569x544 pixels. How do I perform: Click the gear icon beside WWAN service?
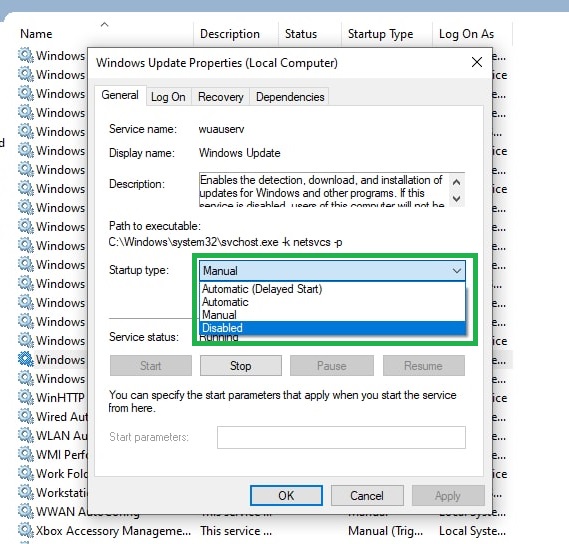tap(26, 511)
